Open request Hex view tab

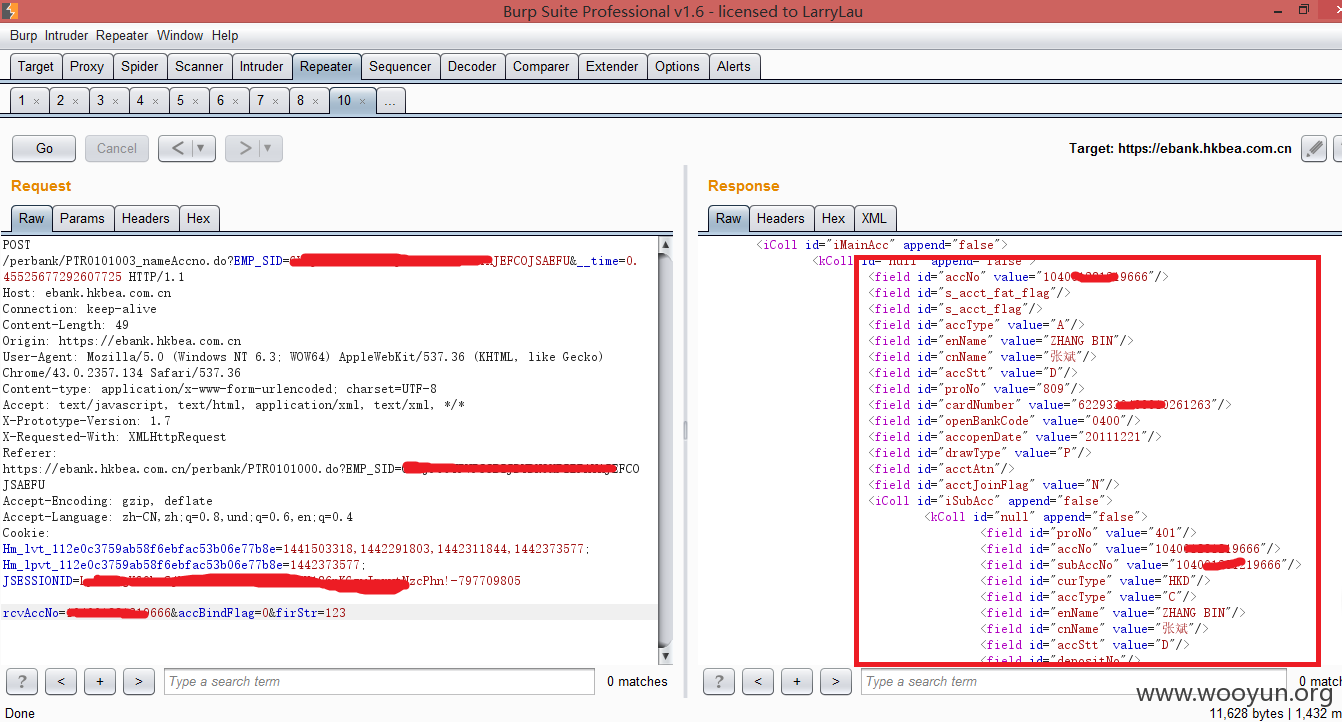199,218
